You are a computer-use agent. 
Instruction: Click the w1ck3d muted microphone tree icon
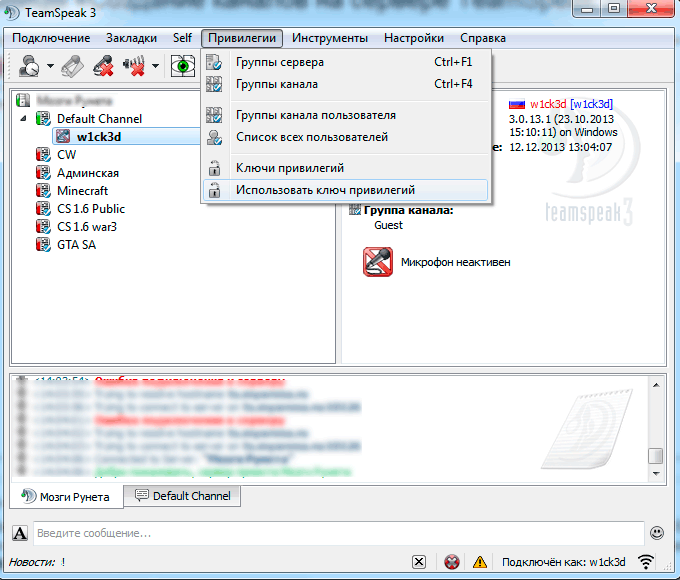coord(63,136)
